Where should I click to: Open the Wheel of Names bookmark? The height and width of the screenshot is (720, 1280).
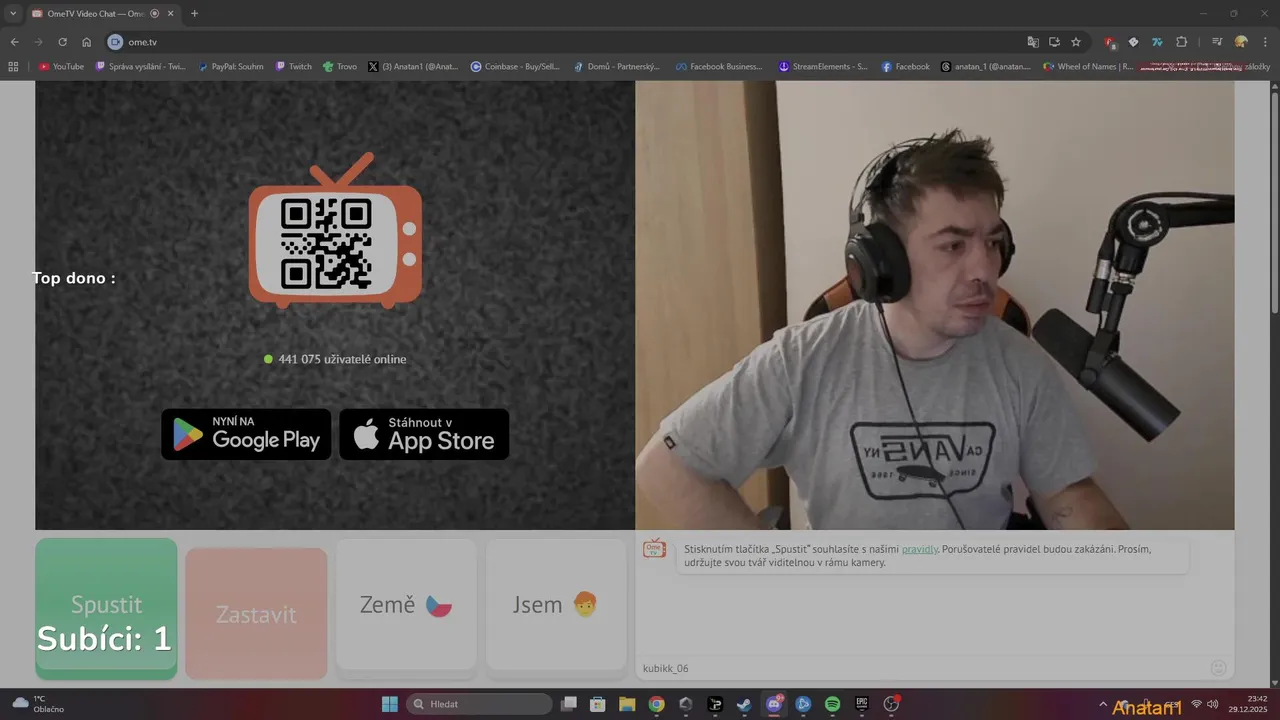(1088, 67)
